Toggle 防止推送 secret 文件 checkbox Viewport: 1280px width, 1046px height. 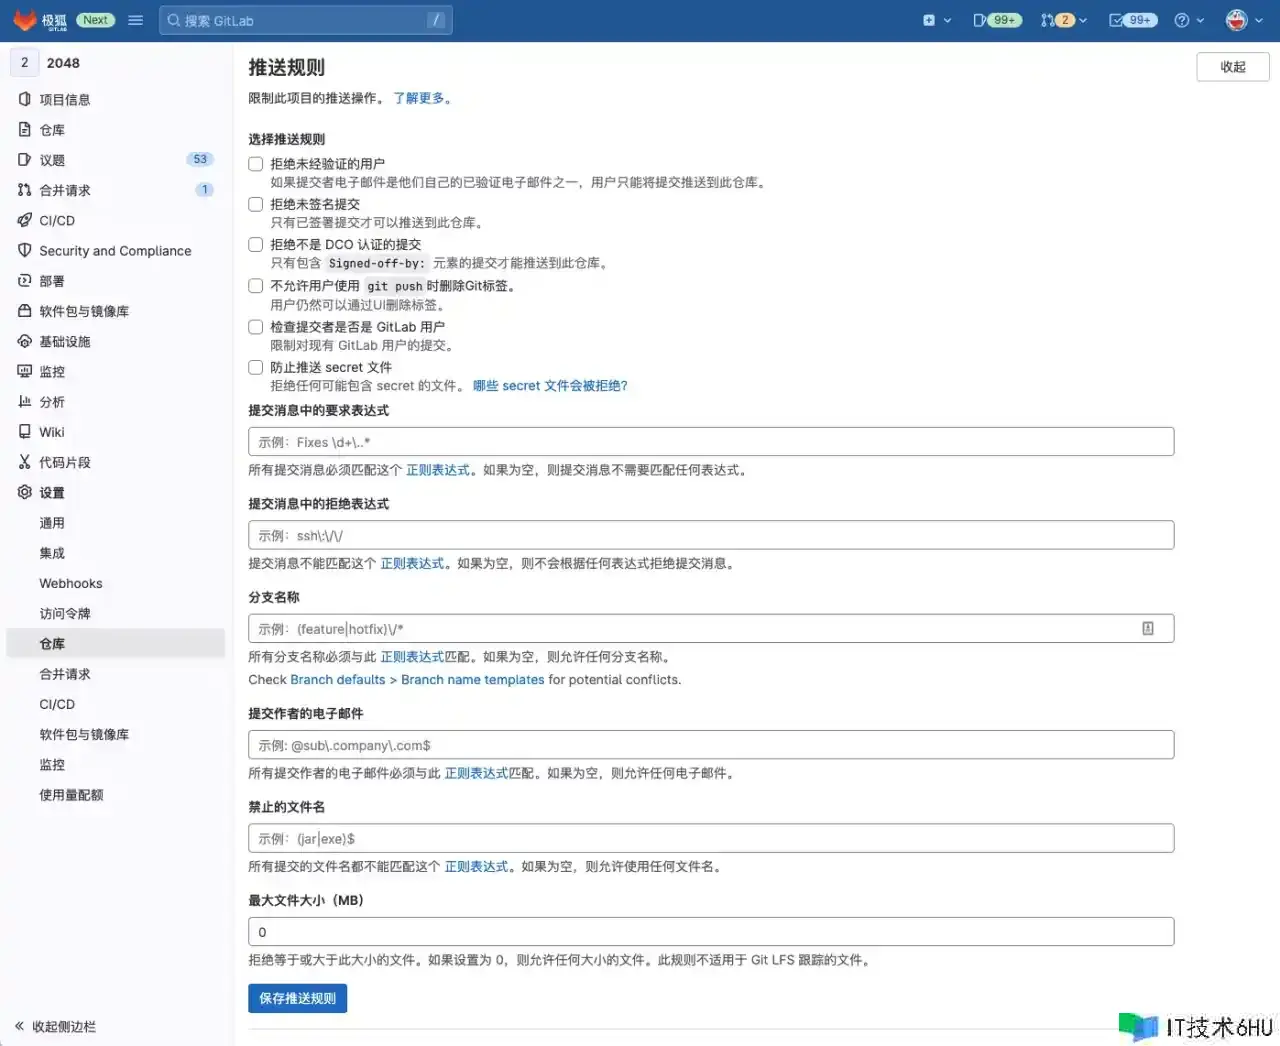[256, 367]
